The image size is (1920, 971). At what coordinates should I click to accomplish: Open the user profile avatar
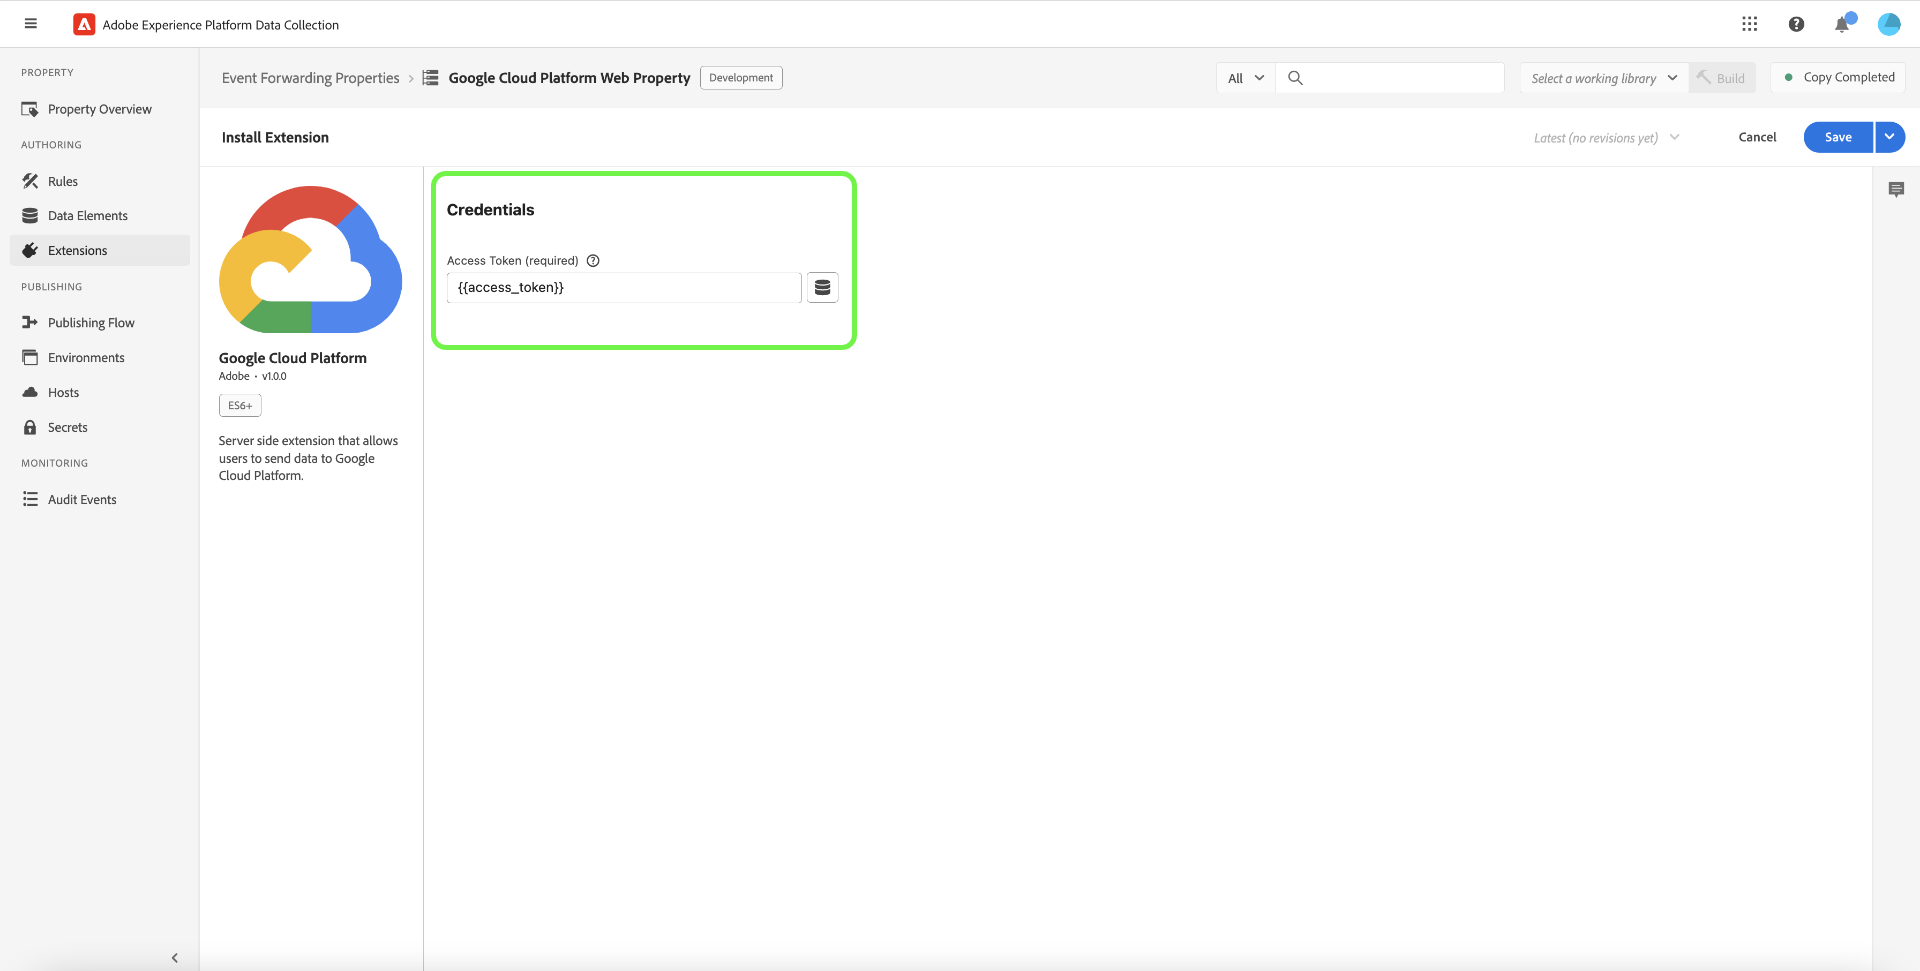pyautogui.click(x=1889, y=24)
